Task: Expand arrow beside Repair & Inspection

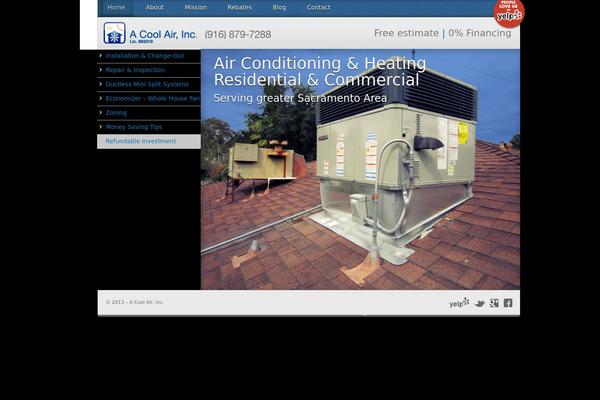Action: point(101,70)
